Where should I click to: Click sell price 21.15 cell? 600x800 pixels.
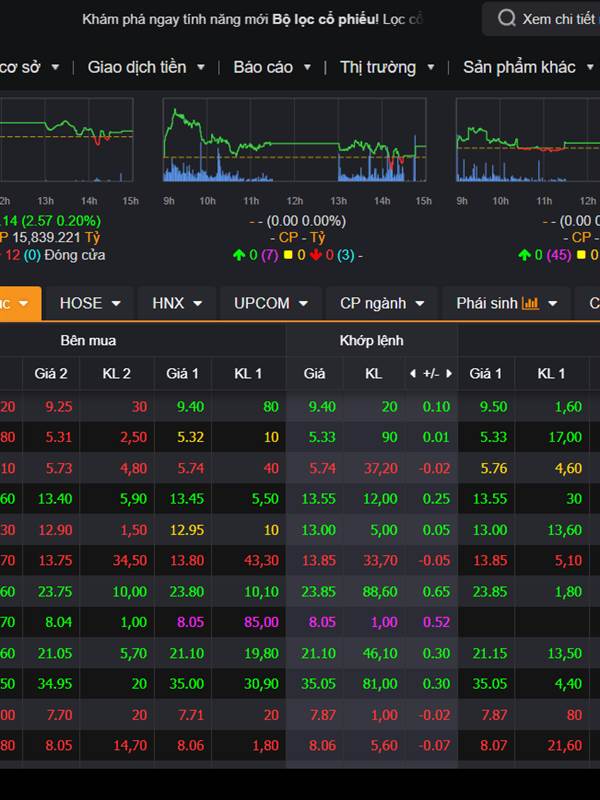[x=490, y=653]
